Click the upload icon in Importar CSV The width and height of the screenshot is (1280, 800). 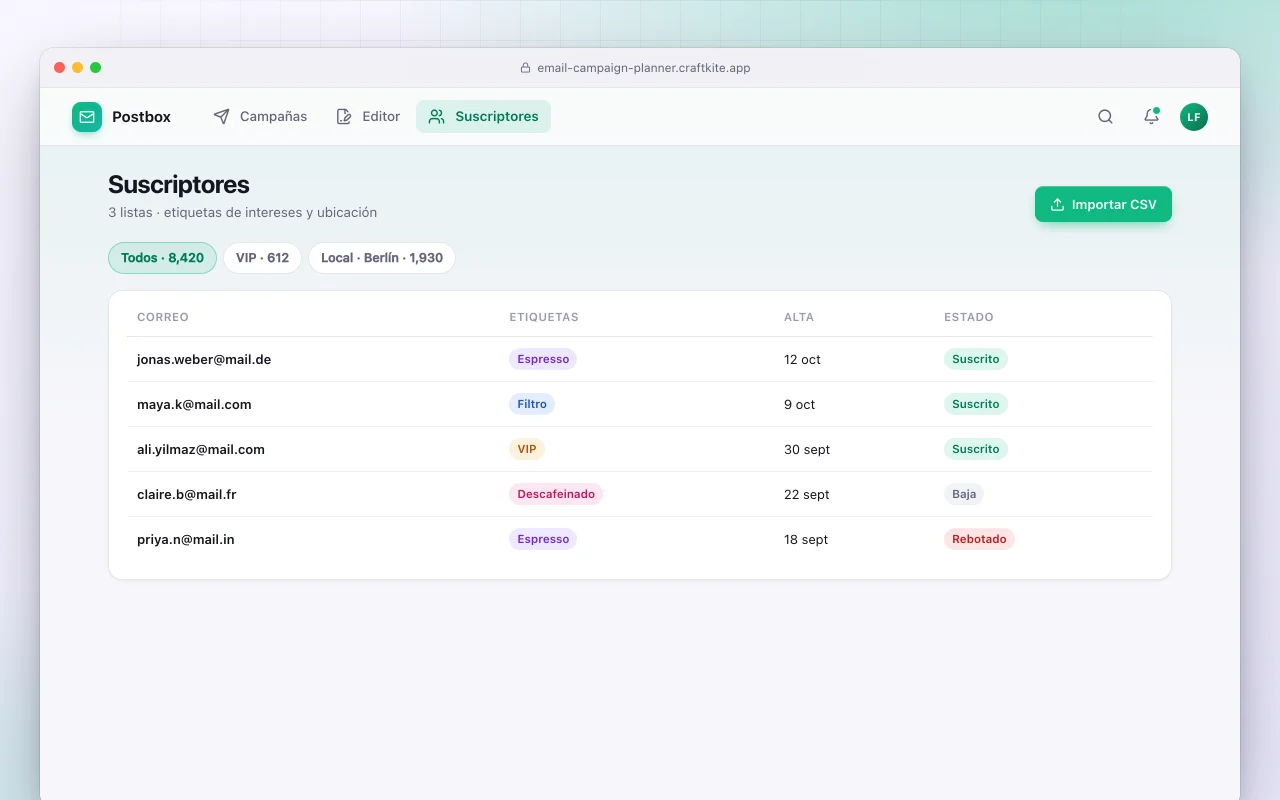1057,204
